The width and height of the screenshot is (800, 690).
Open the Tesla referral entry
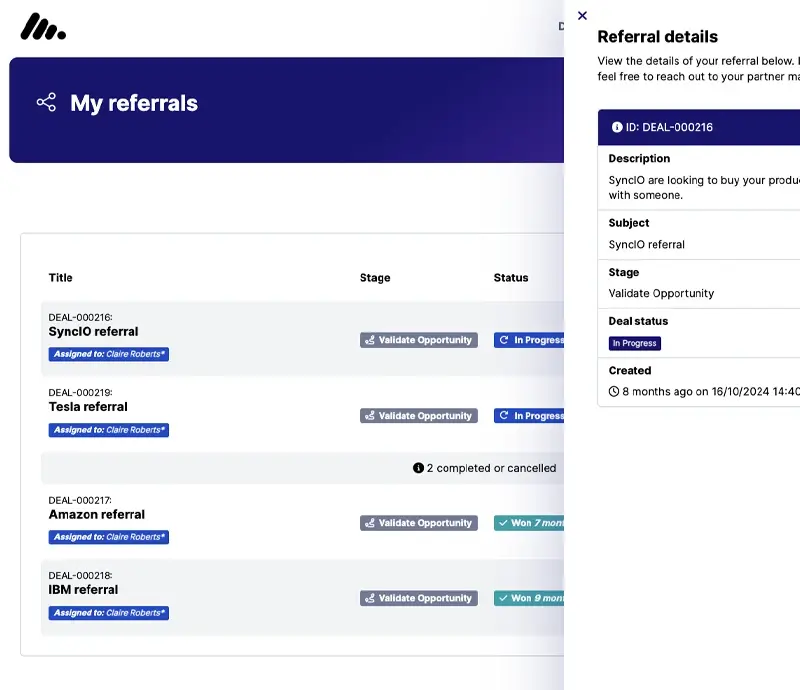pyautogui.click(x=88, y=407)
